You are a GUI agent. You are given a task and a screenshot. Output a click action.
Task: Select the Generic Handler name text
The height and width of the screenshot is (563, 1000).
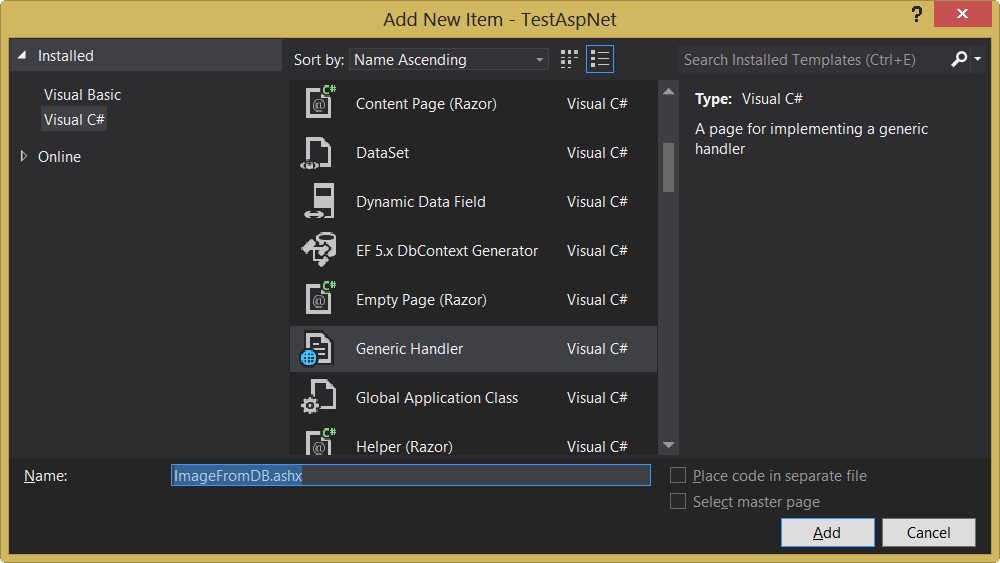pyautogui.click(x=409, y=349)
